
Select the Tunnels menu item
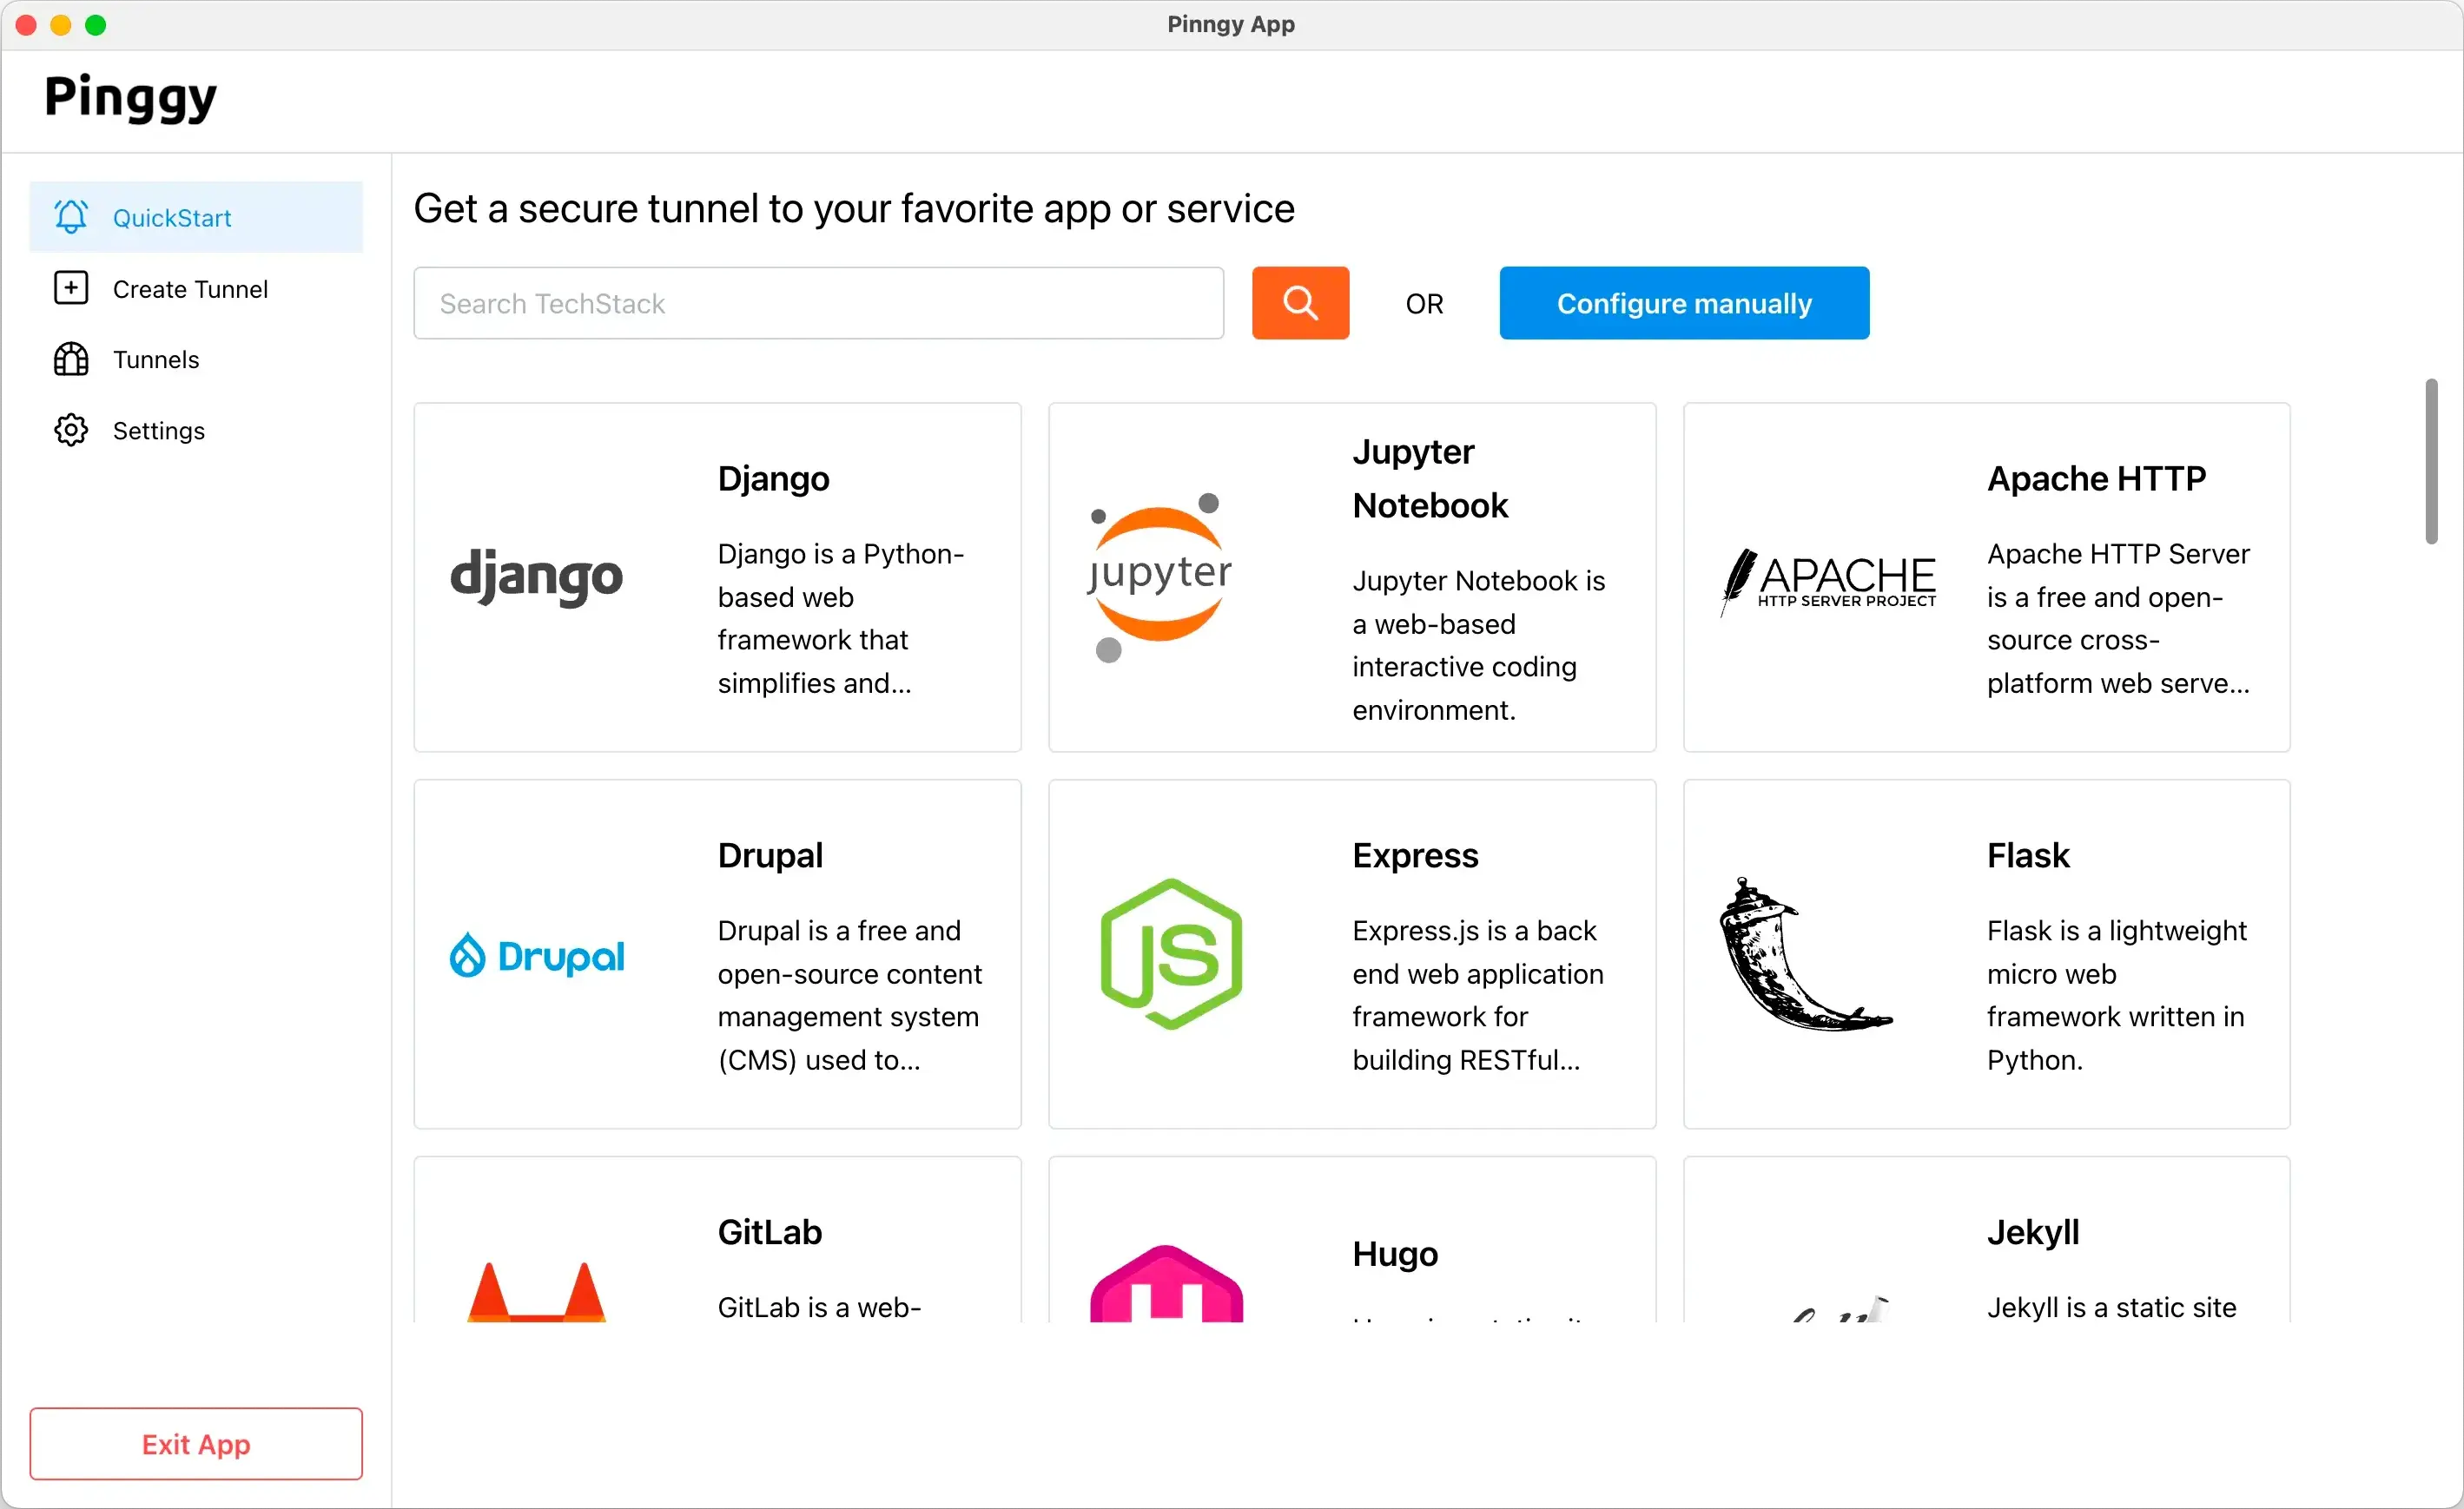pos(156,359)
